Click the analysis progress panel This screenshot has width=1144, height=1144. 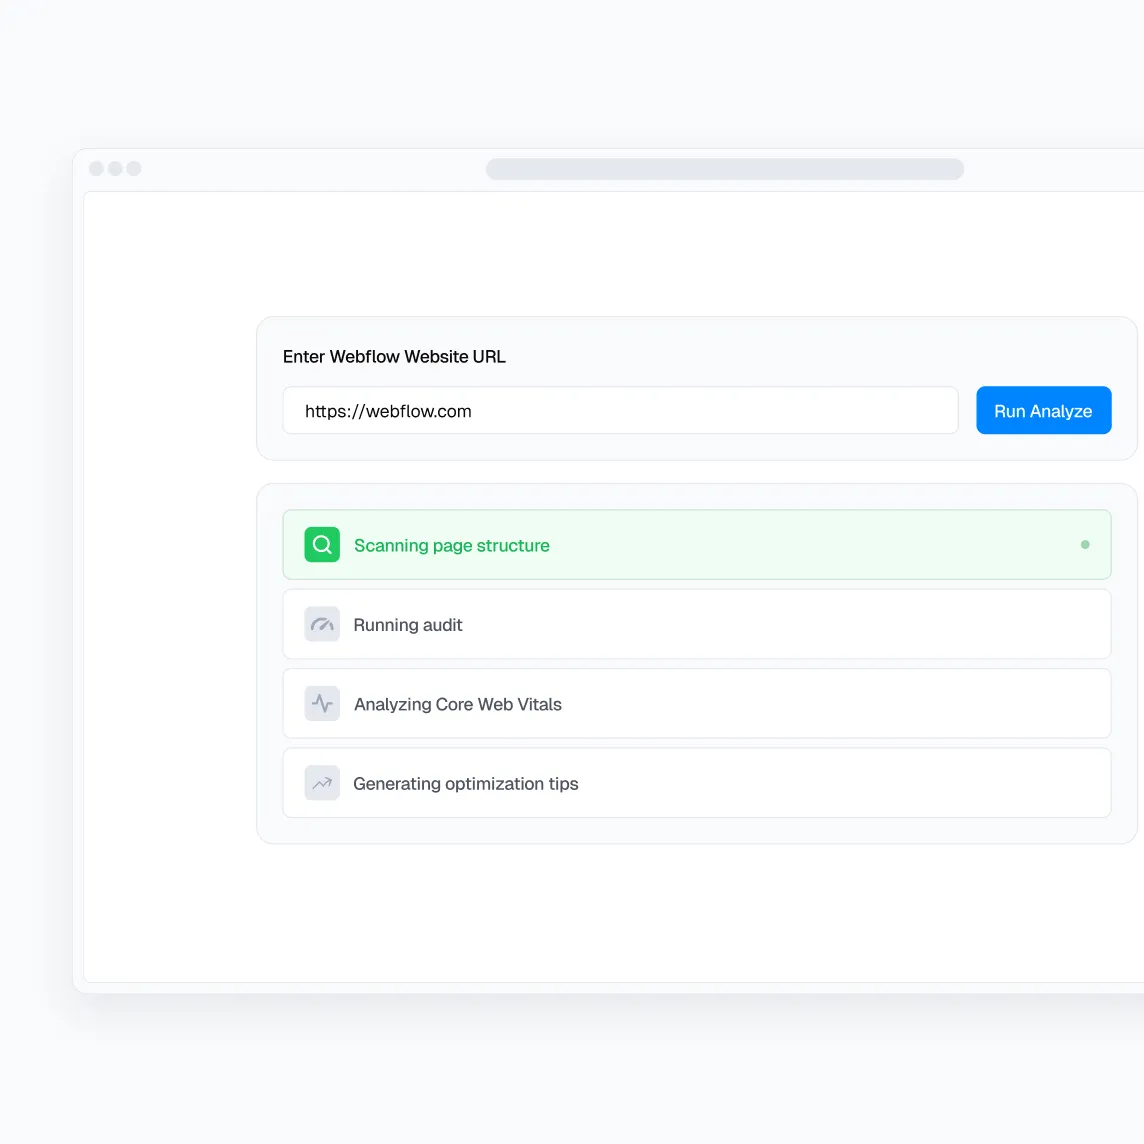click(697, 662)
